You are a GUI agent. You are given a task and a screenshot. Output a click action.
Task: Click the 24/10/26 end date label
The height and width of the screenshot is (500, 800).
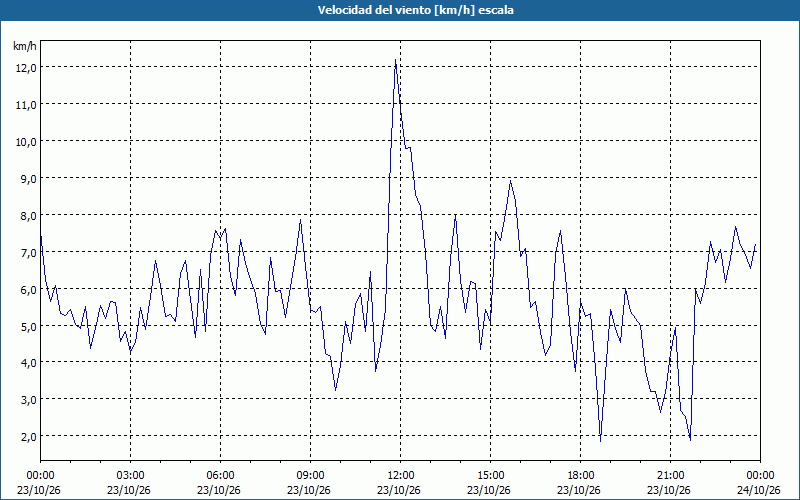(x=759, y=490)
